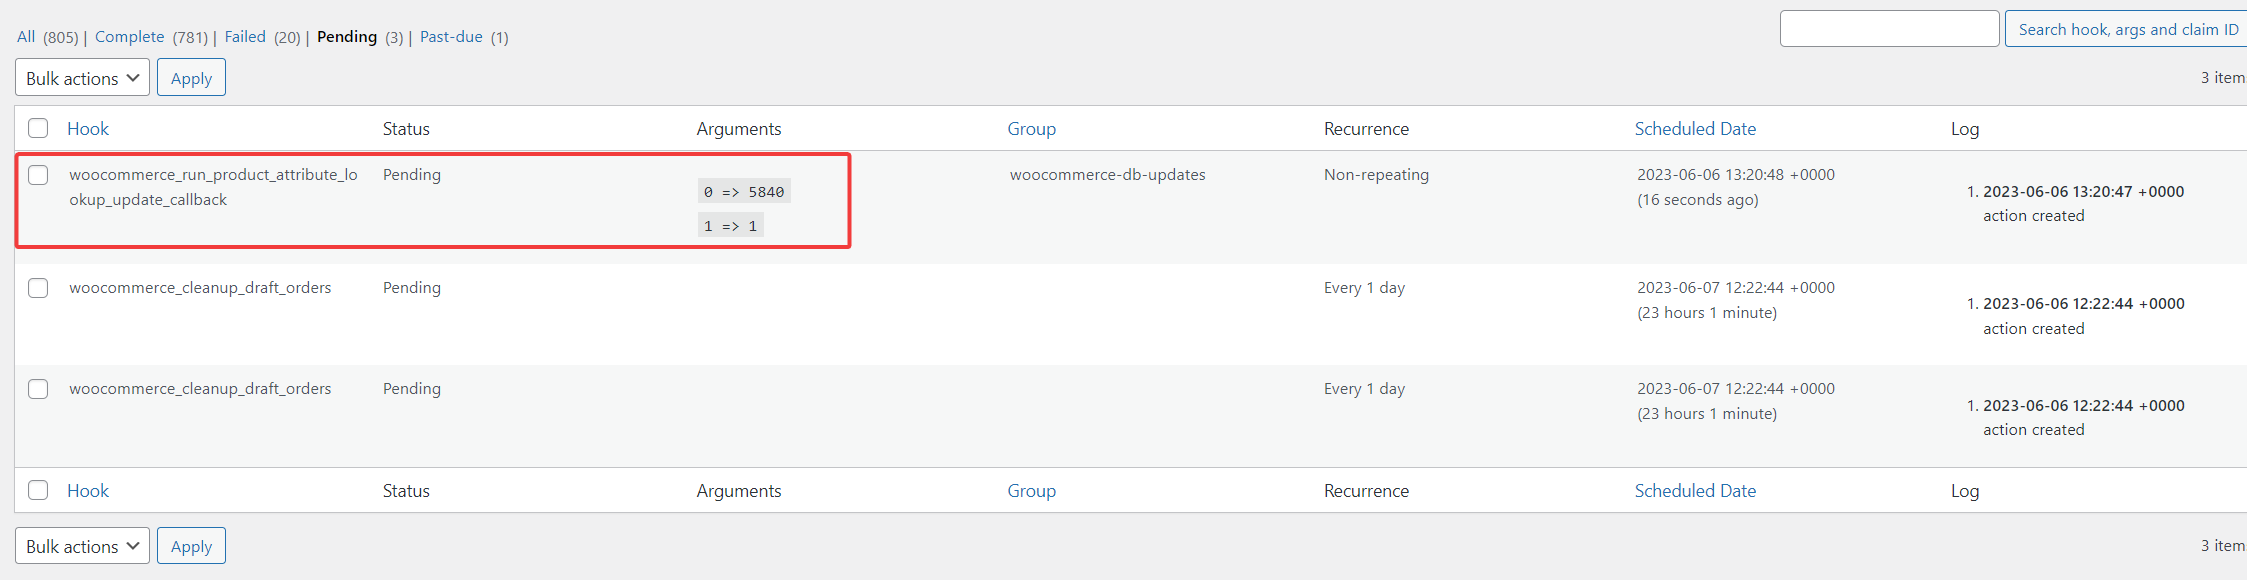This screenshot has width=2247, height=580.
Task: Click the top Apply button
Action: (191, 78)
